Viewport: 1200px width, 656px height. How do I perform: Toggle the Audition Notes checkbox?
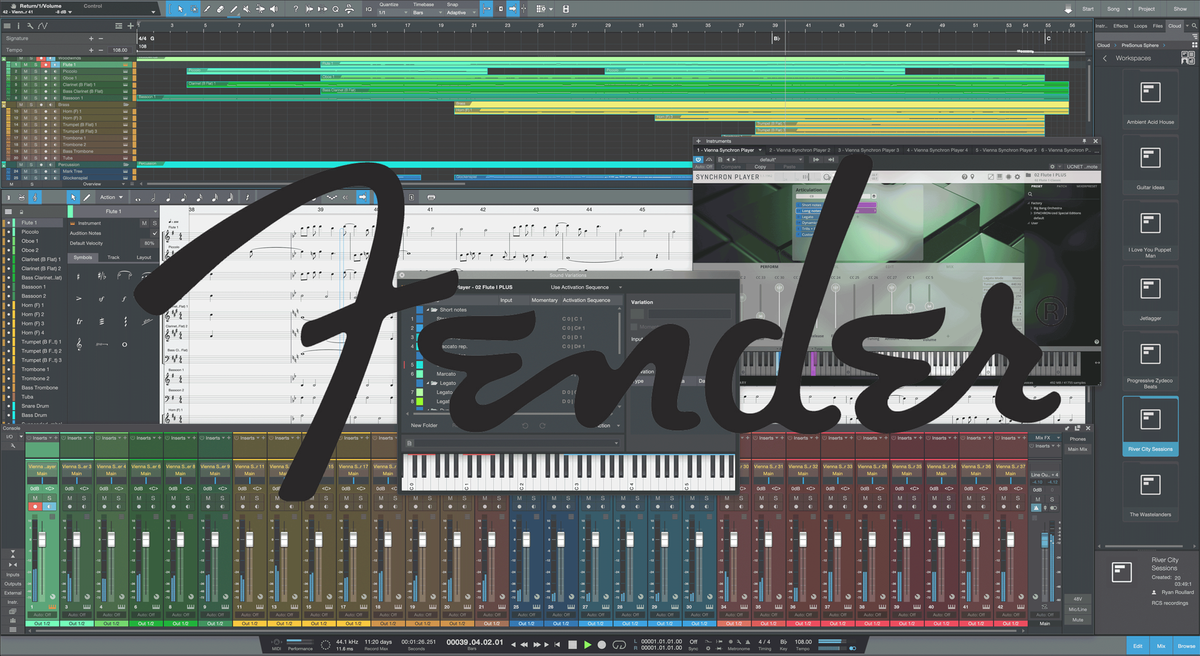[154, 233]
